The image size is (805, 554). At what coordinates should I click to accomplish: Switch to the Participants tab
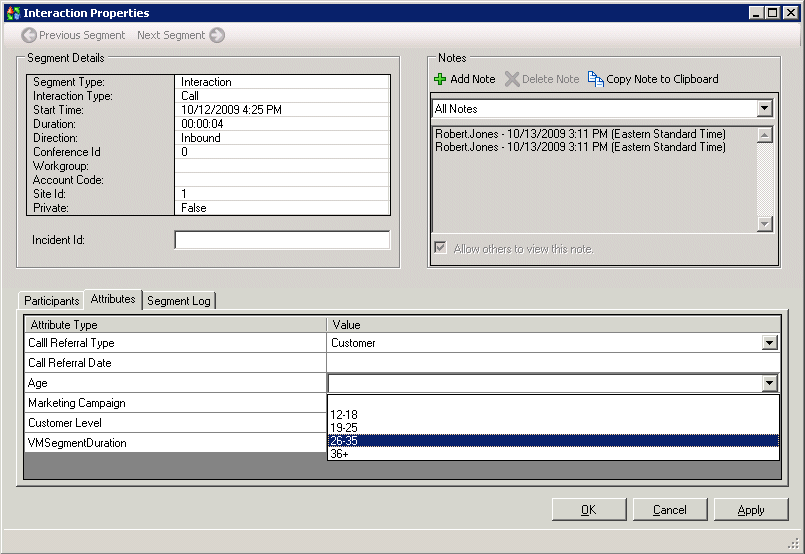pyautogui.click(x=51, y=300)
